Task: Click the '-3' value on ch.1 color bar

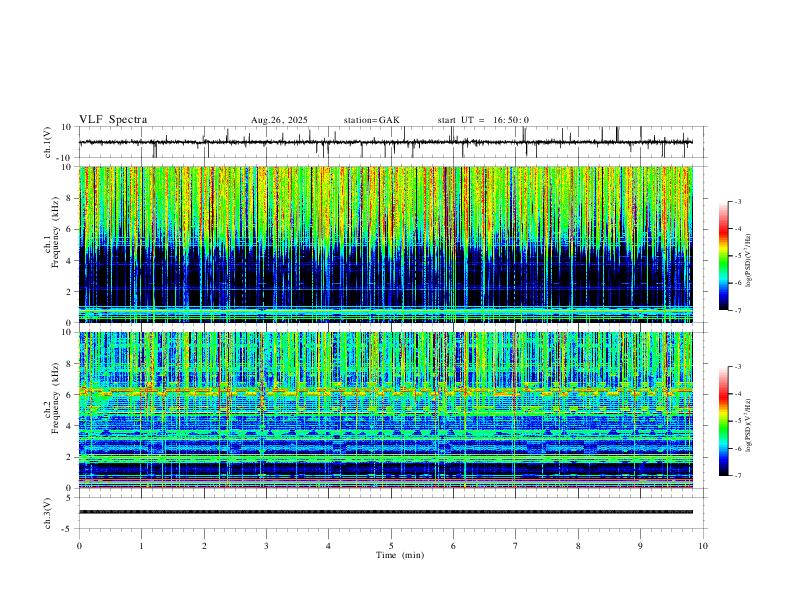Action: pos(737,201)
